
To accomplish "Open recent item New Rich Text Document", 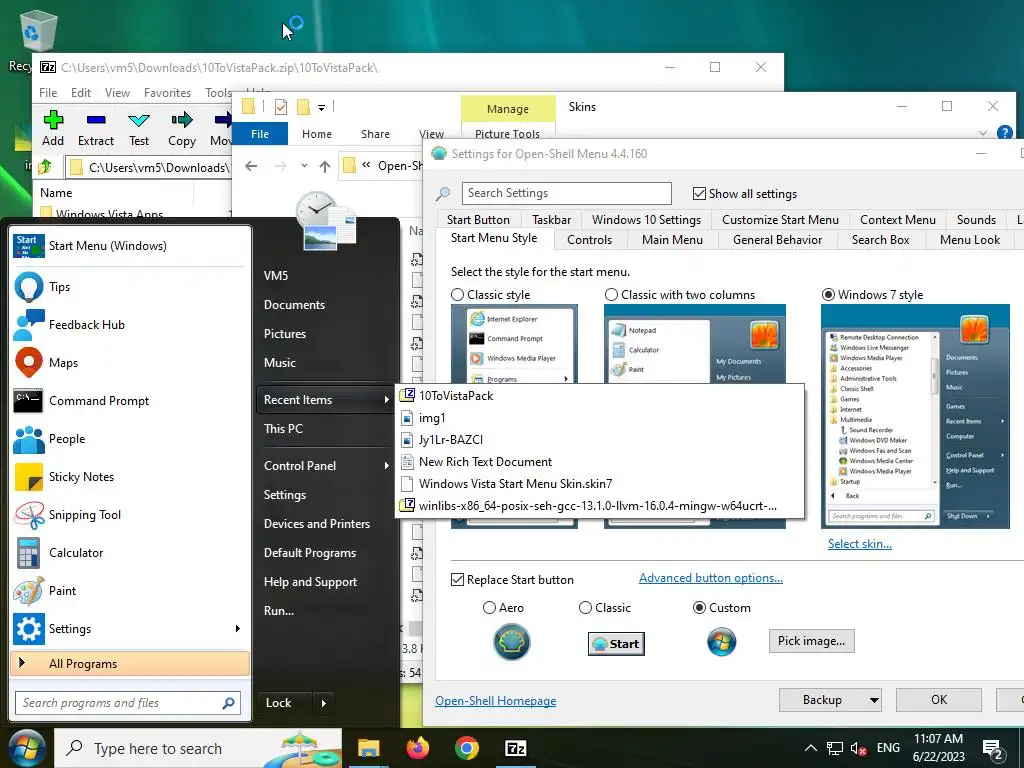I will tap(600, 462).
